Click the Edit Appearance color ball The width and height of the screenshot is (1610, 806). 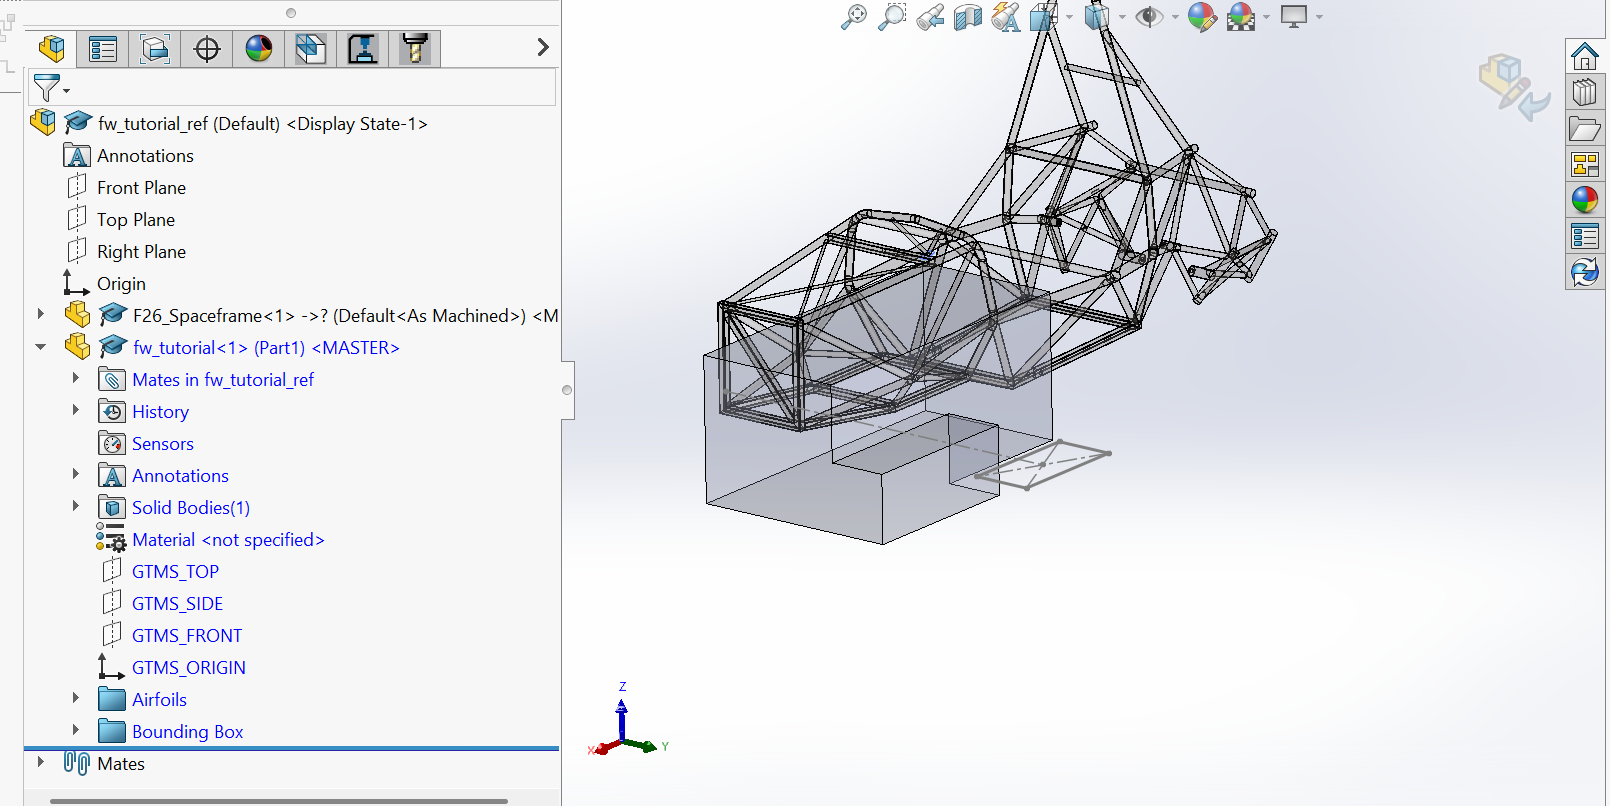click(1201, 17)
